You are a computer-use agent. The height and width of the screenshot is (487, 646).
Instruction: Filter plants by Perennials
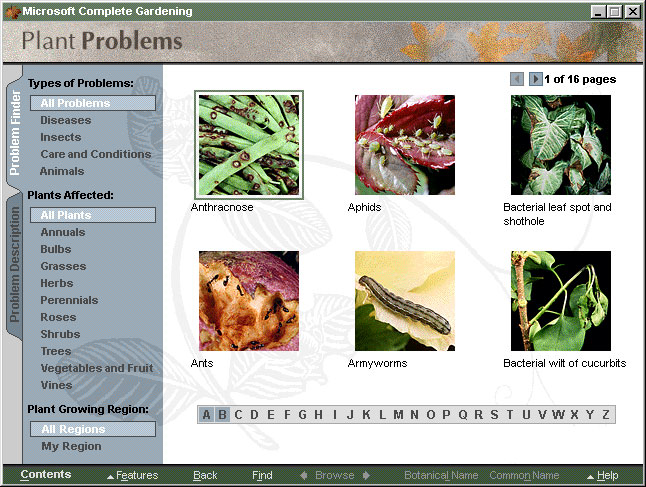pyautogui.click(x=69, y=300)
